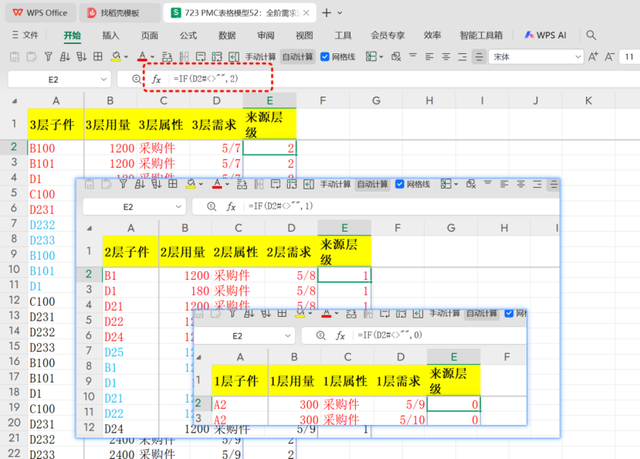Click cell D232 in row 7 of main sheet
640x459 pixels.
click(56, 224)
